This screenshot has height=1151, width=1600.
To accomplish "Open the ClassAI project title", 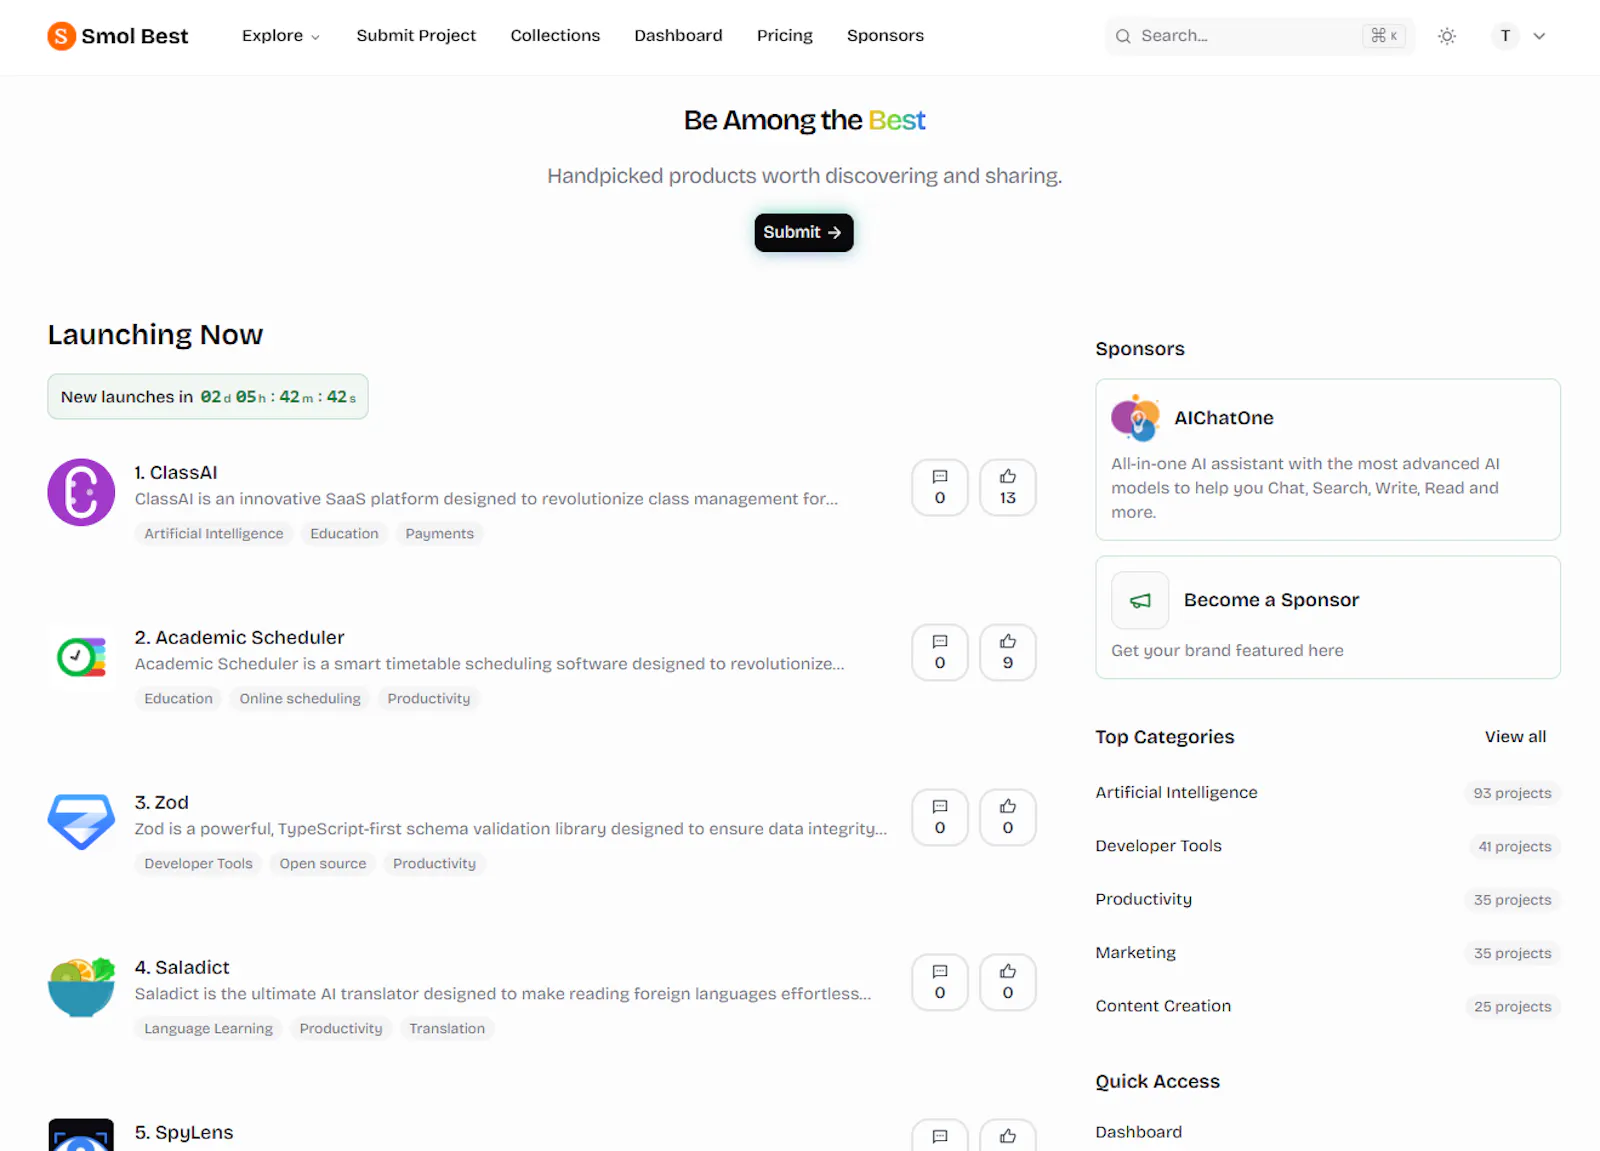I will click(x=176, y=473).
